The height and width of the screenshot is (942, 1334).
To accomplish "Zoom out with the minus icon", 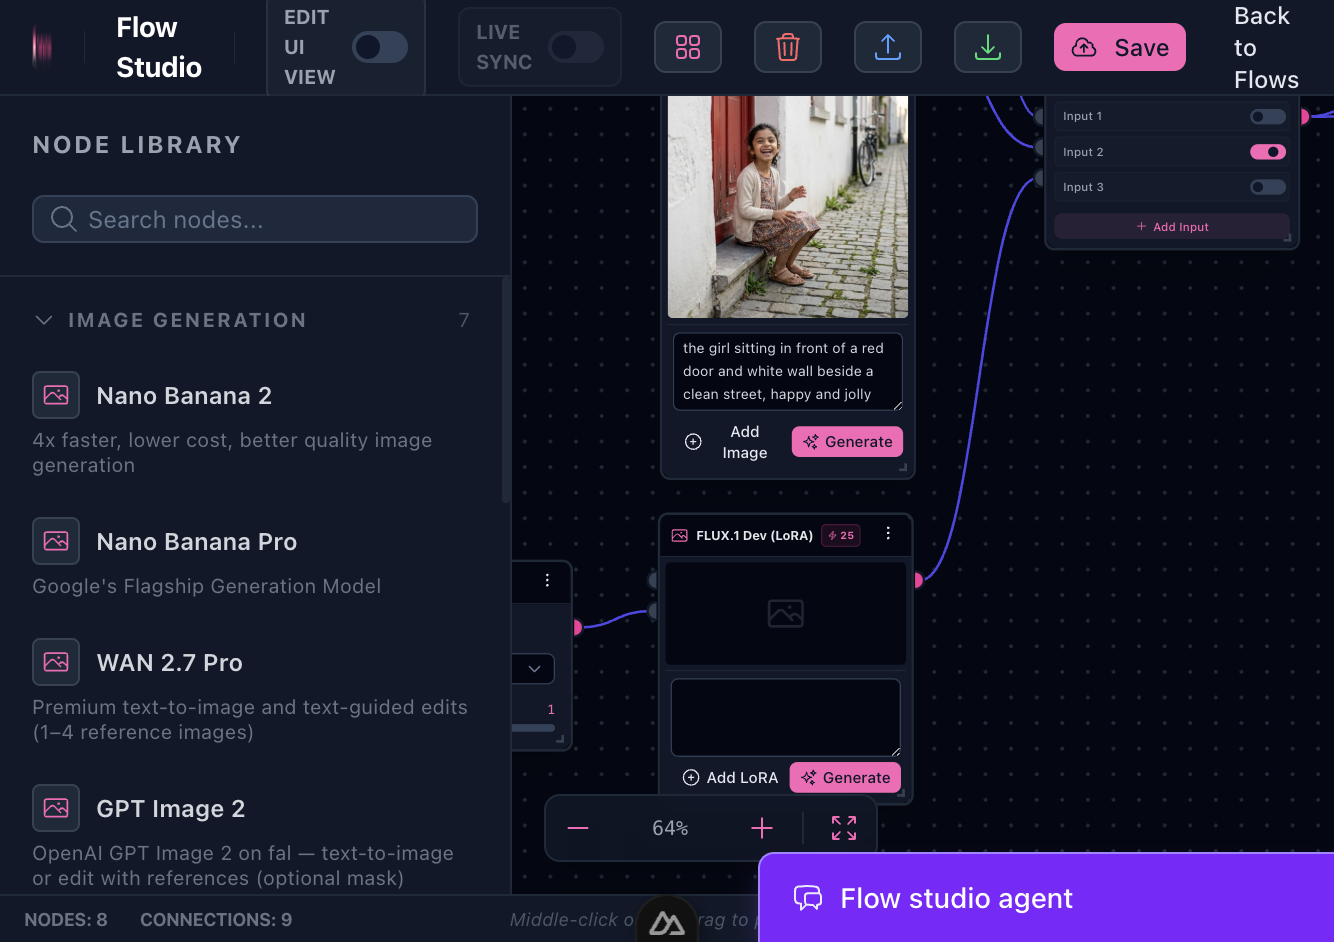I will (578, 828).
